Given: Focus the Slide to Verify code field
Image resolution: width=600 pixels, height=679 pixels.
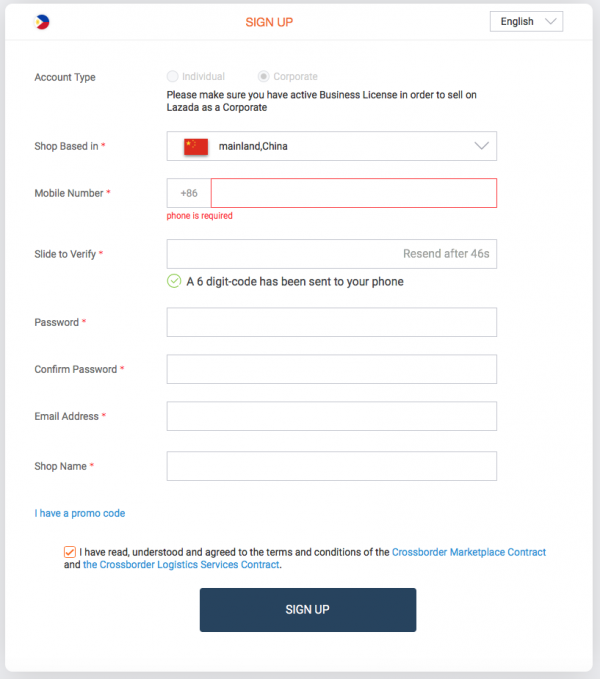Looking at the screenshot, I should [332, 254].
